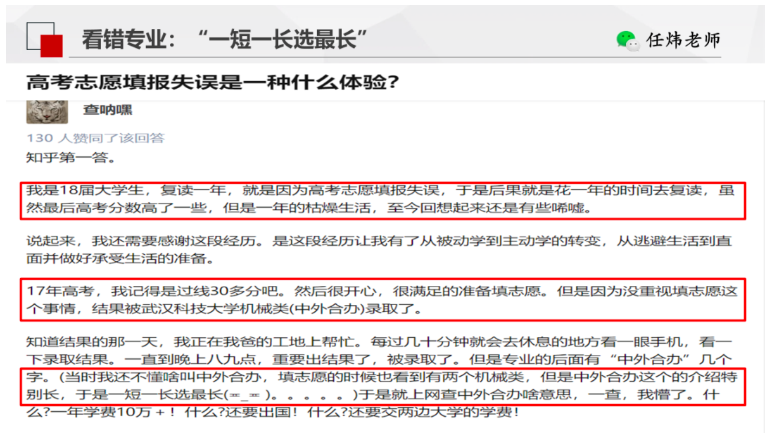Click the paragraph starting 17年高考
Image resolution: width=765 pixels, height=441 pixels.
(x=382, y=300)
